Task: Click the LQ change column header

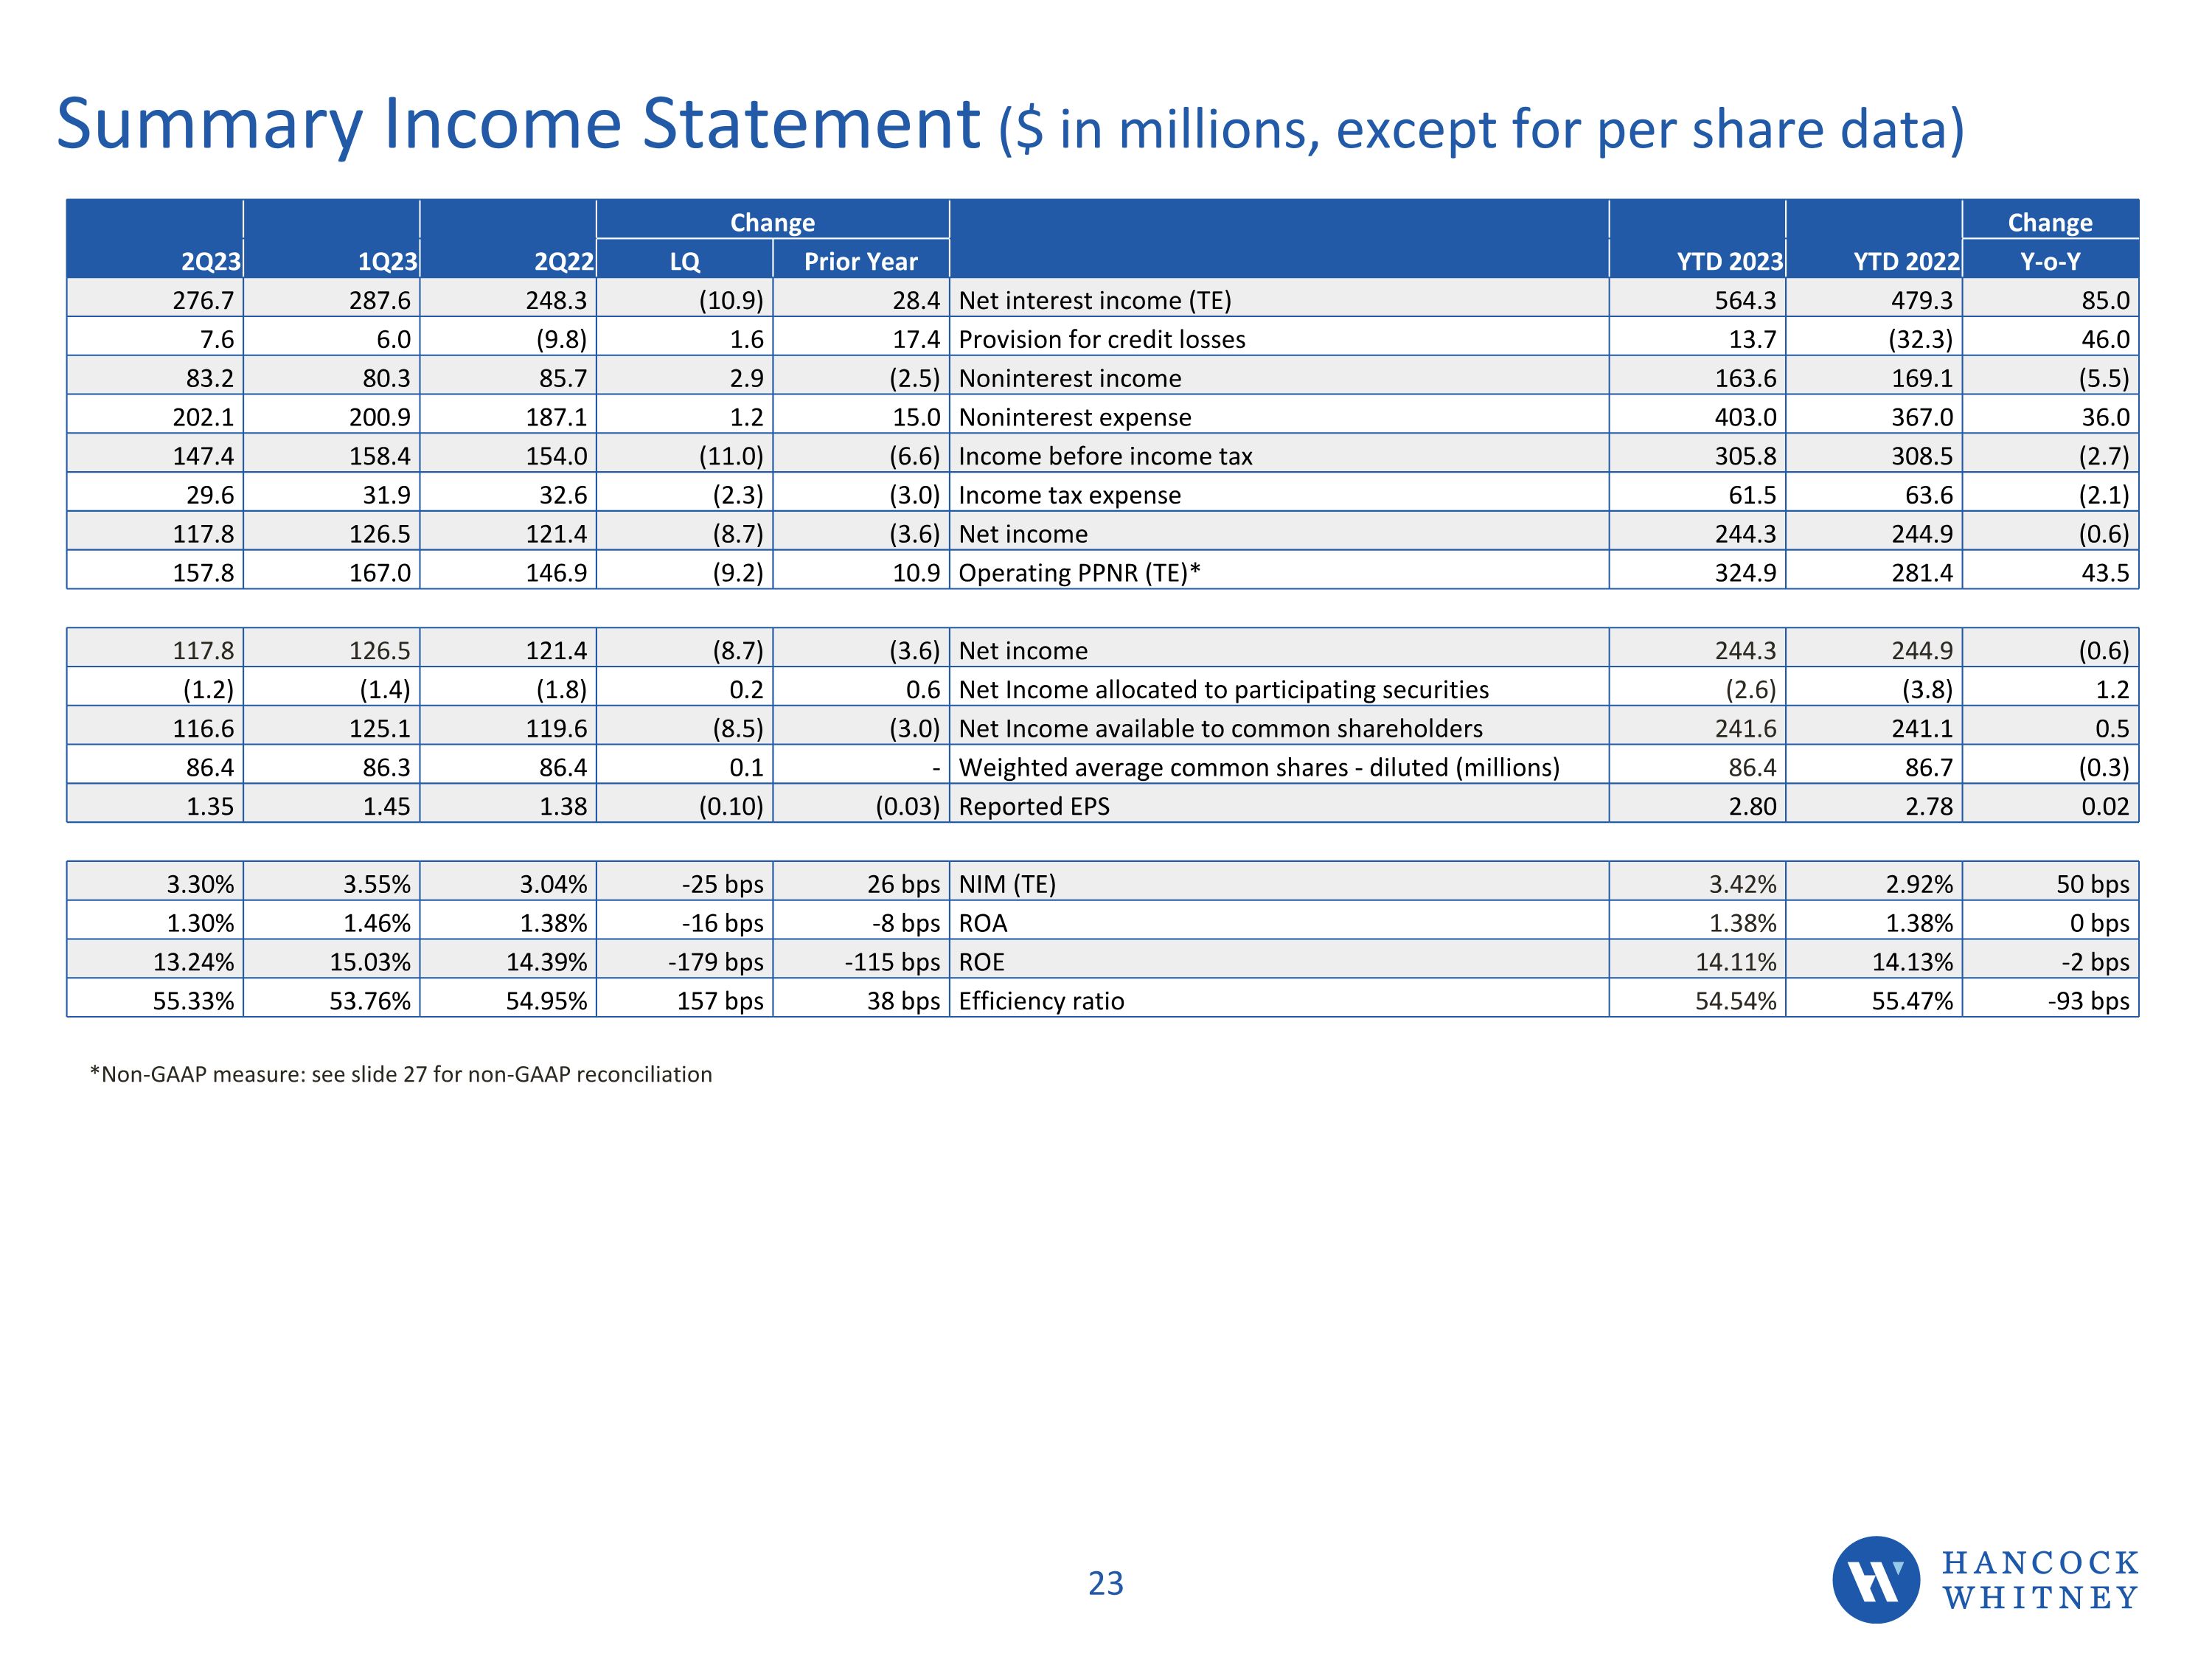Action: [684, 261]
